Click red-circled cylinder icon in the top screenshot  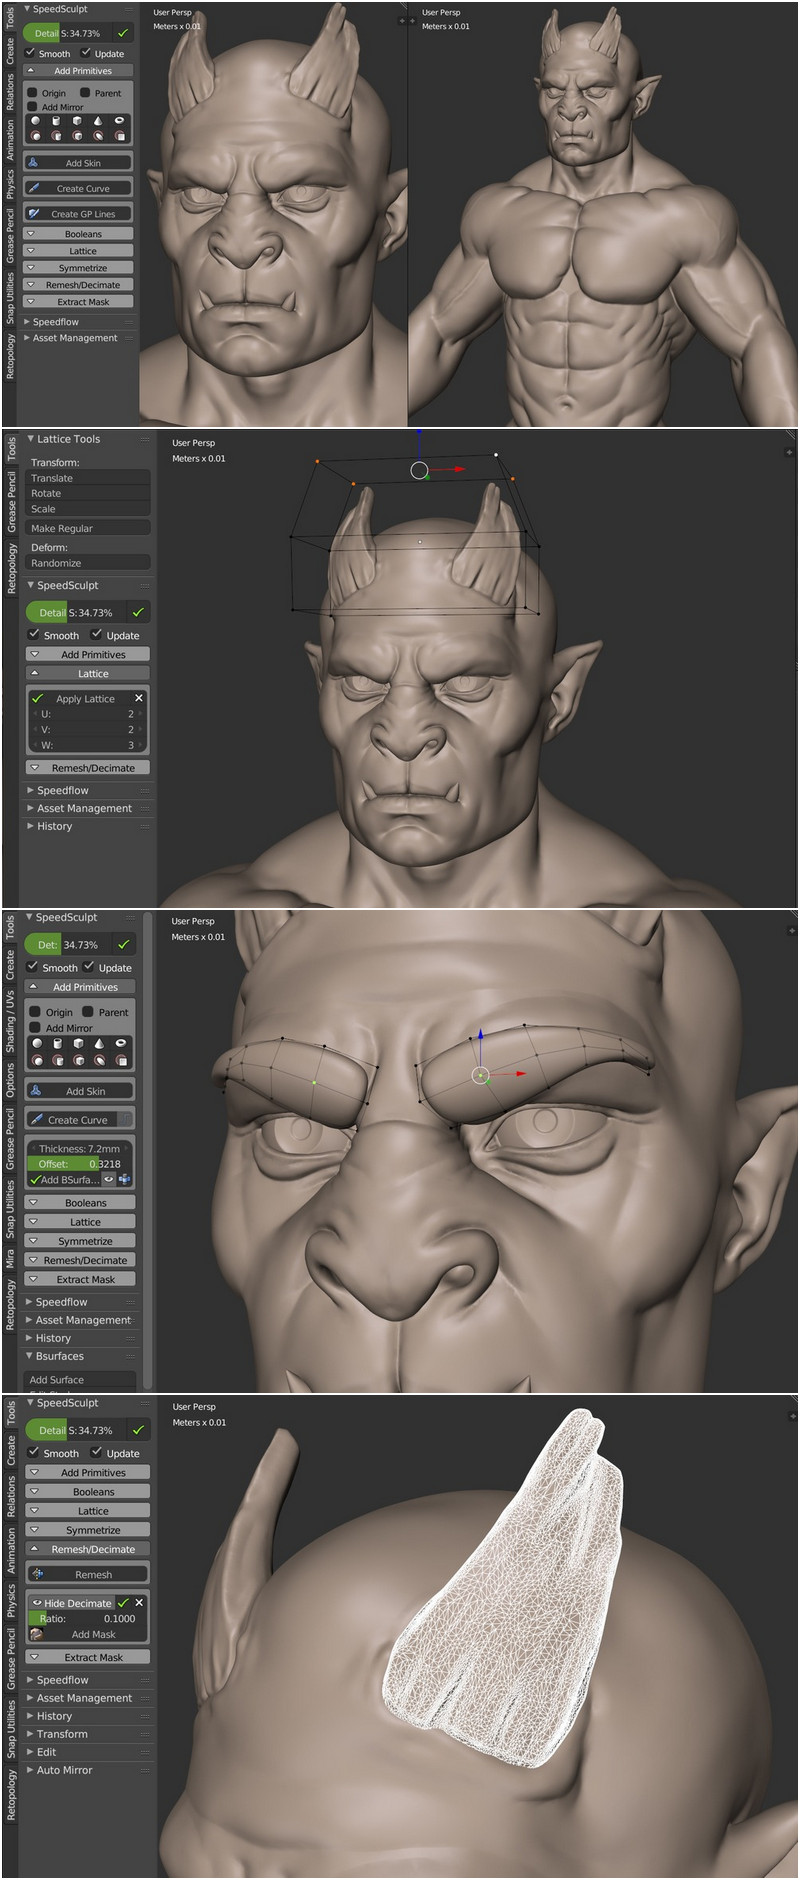pyautogui.click(x=57, y=135)
